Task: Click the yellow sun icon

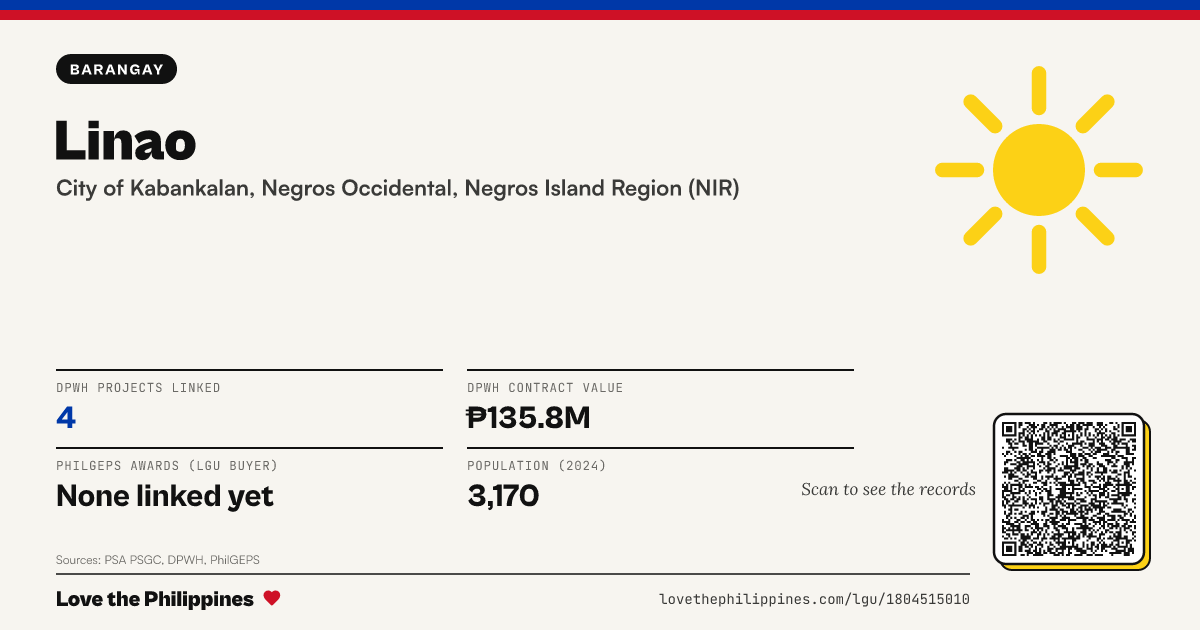Action: pos(1039,170)
